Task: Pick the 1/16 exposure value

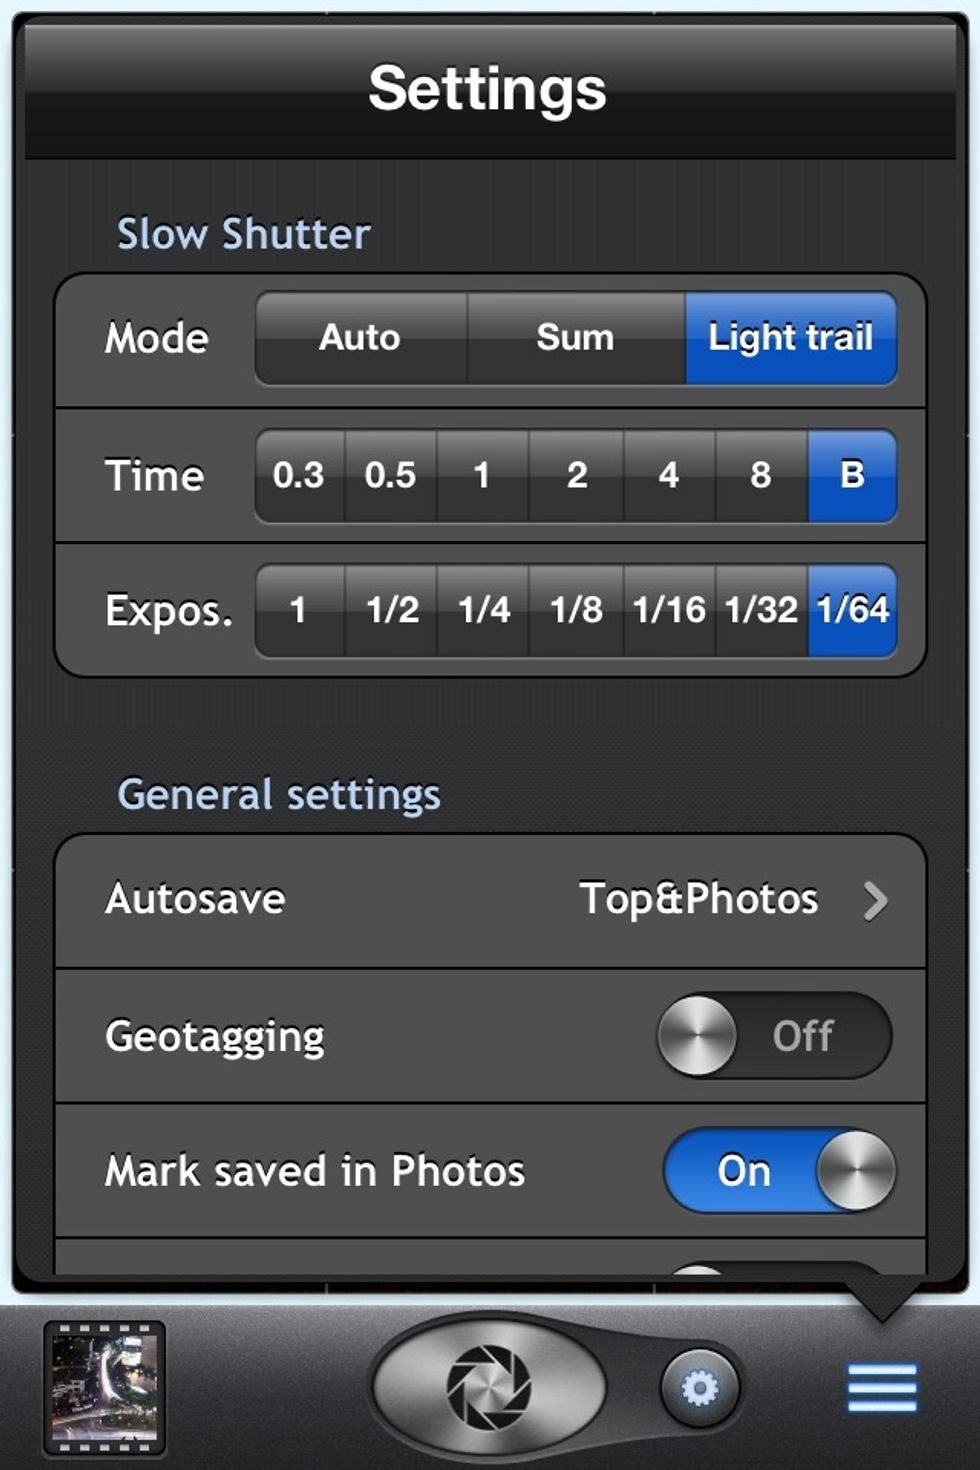Action: [669, 610]
